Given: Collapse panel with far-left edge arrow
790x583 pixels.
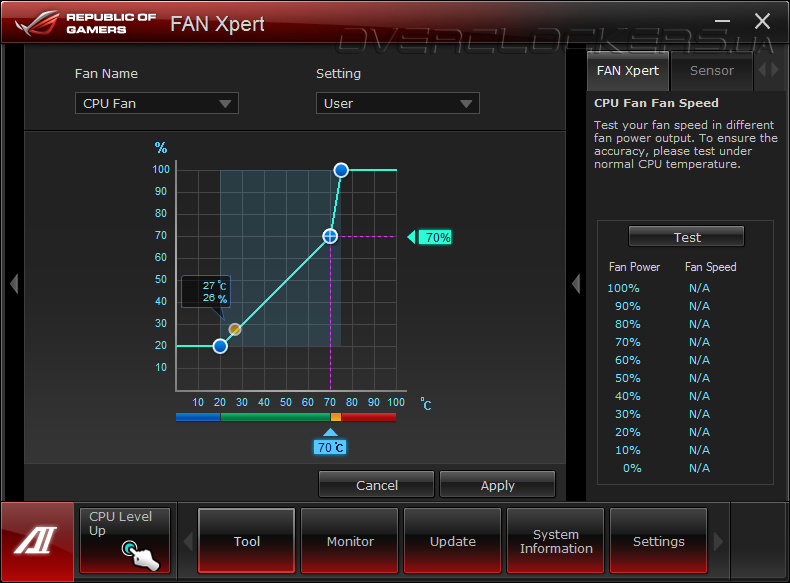Looking at the screenshot, I should [14, 284].
